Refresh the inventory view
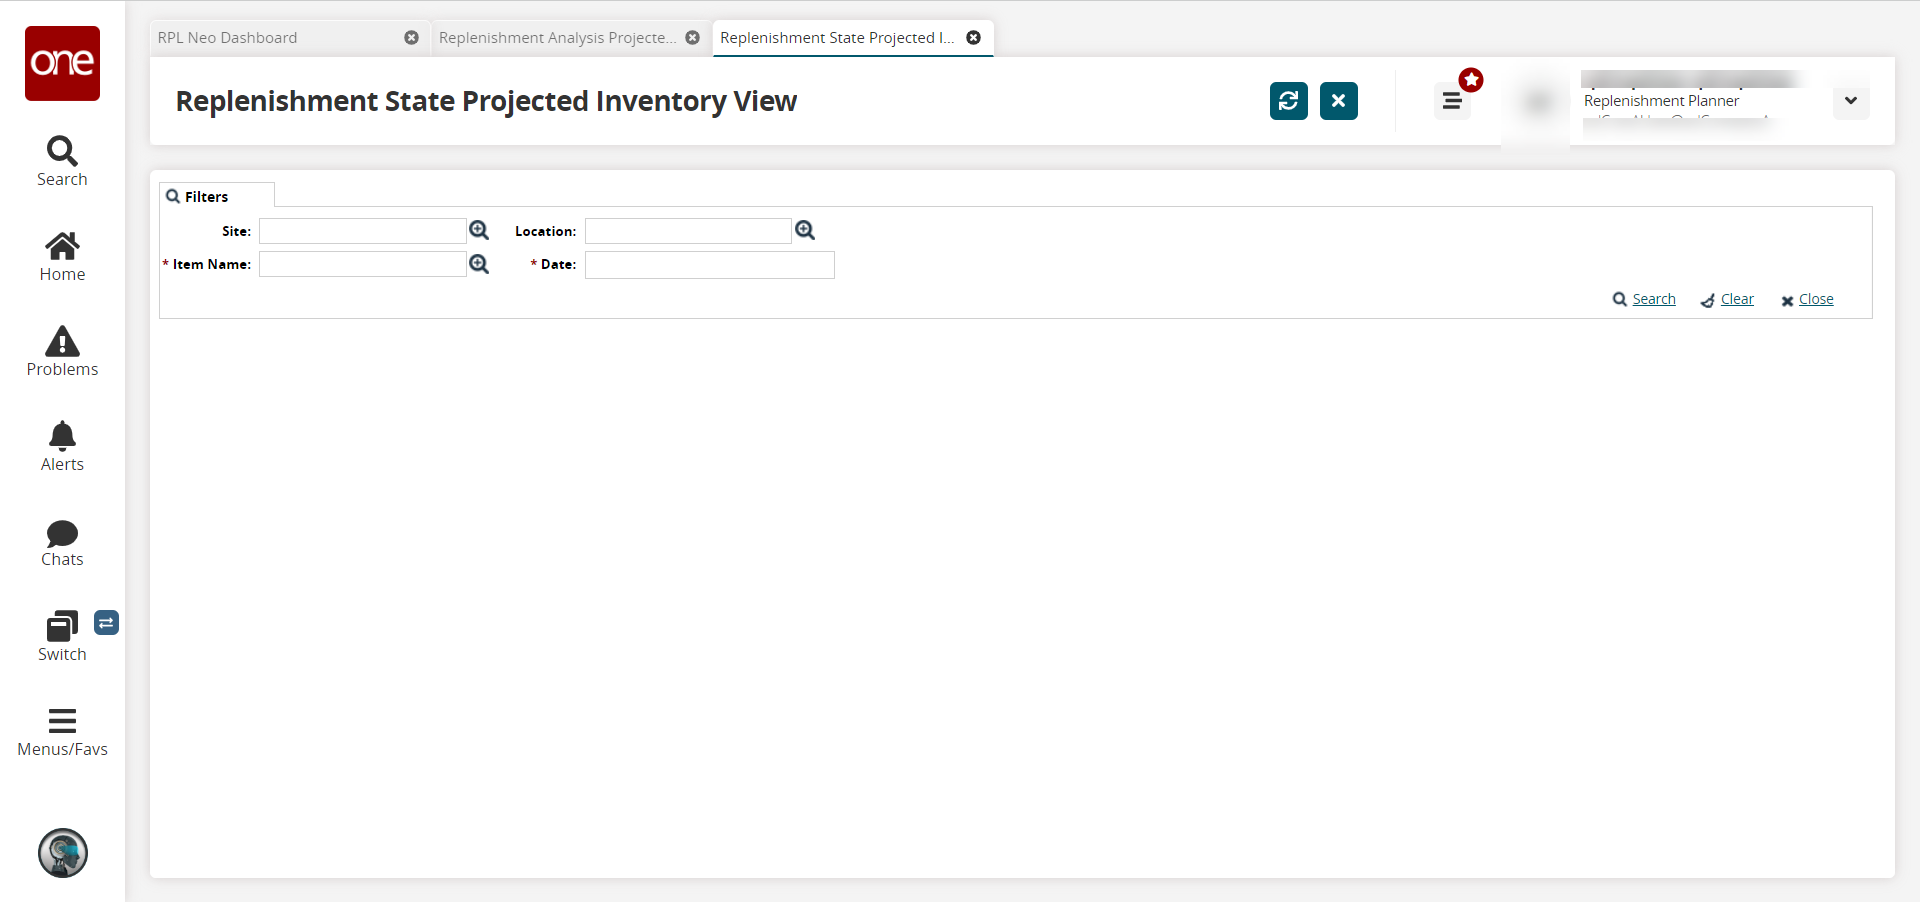1920x902 pixels. [1289, 101]
